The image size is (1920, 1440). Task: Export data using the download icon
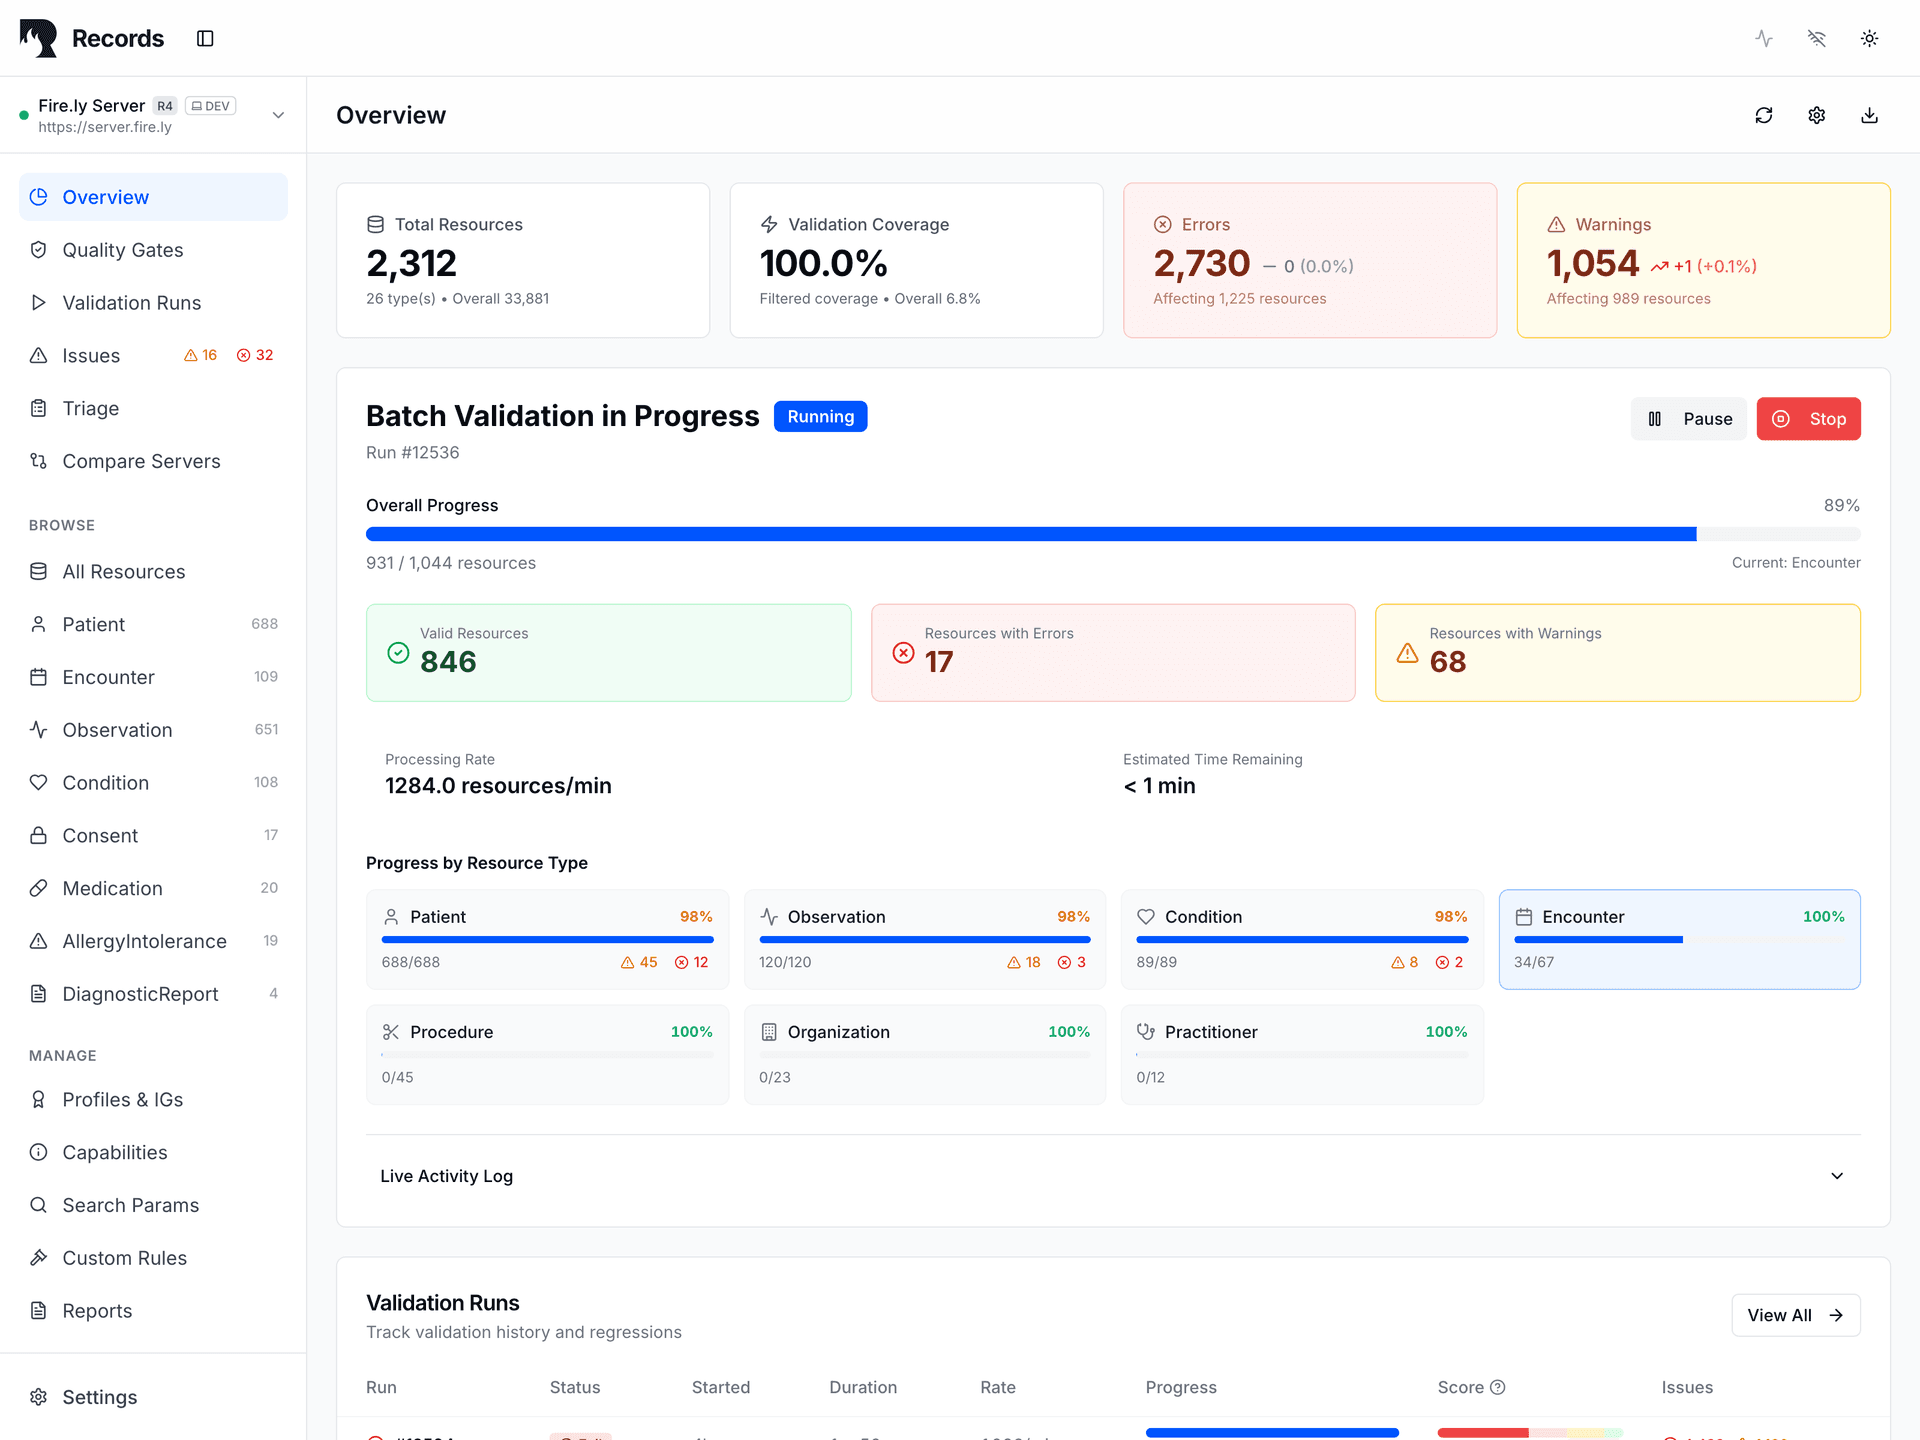[1868, 115]
